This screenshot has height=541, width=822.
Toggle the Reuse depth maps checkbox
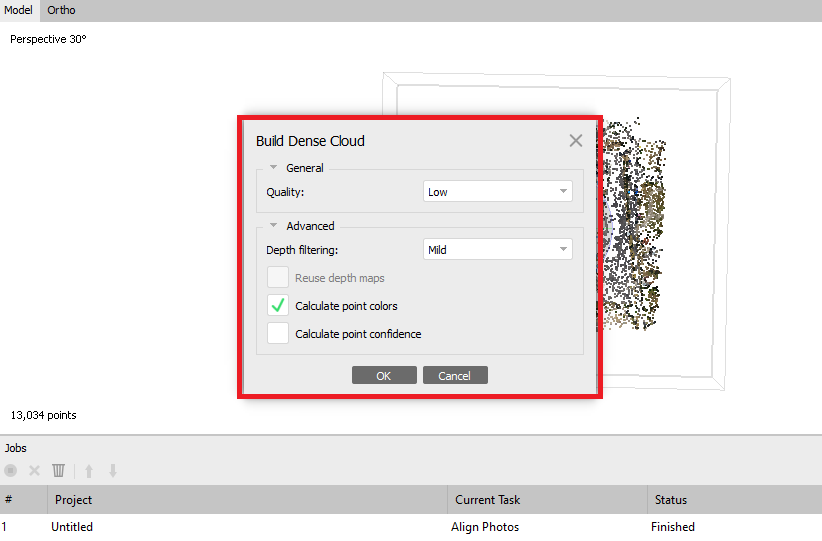coord(278,278)
